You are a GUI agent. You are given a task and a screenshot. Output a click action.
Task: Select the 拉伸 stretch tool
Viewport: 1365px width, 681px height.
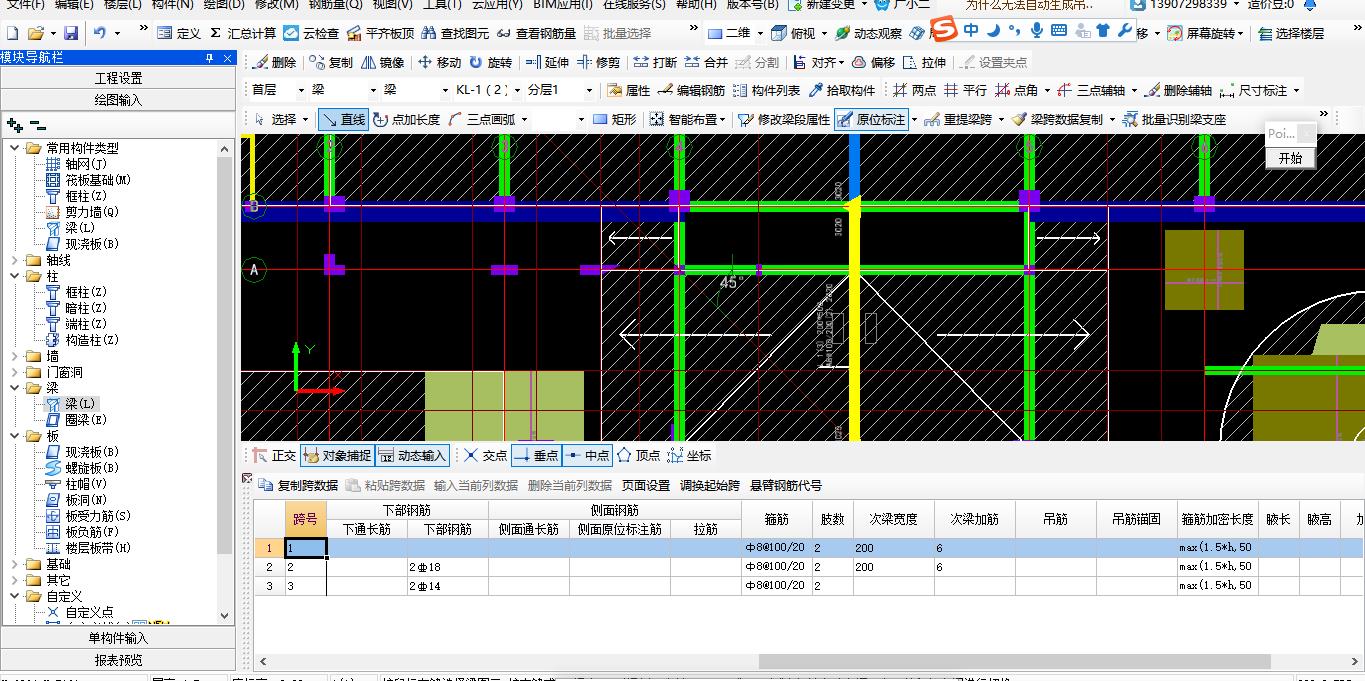(x=924, y=62)
